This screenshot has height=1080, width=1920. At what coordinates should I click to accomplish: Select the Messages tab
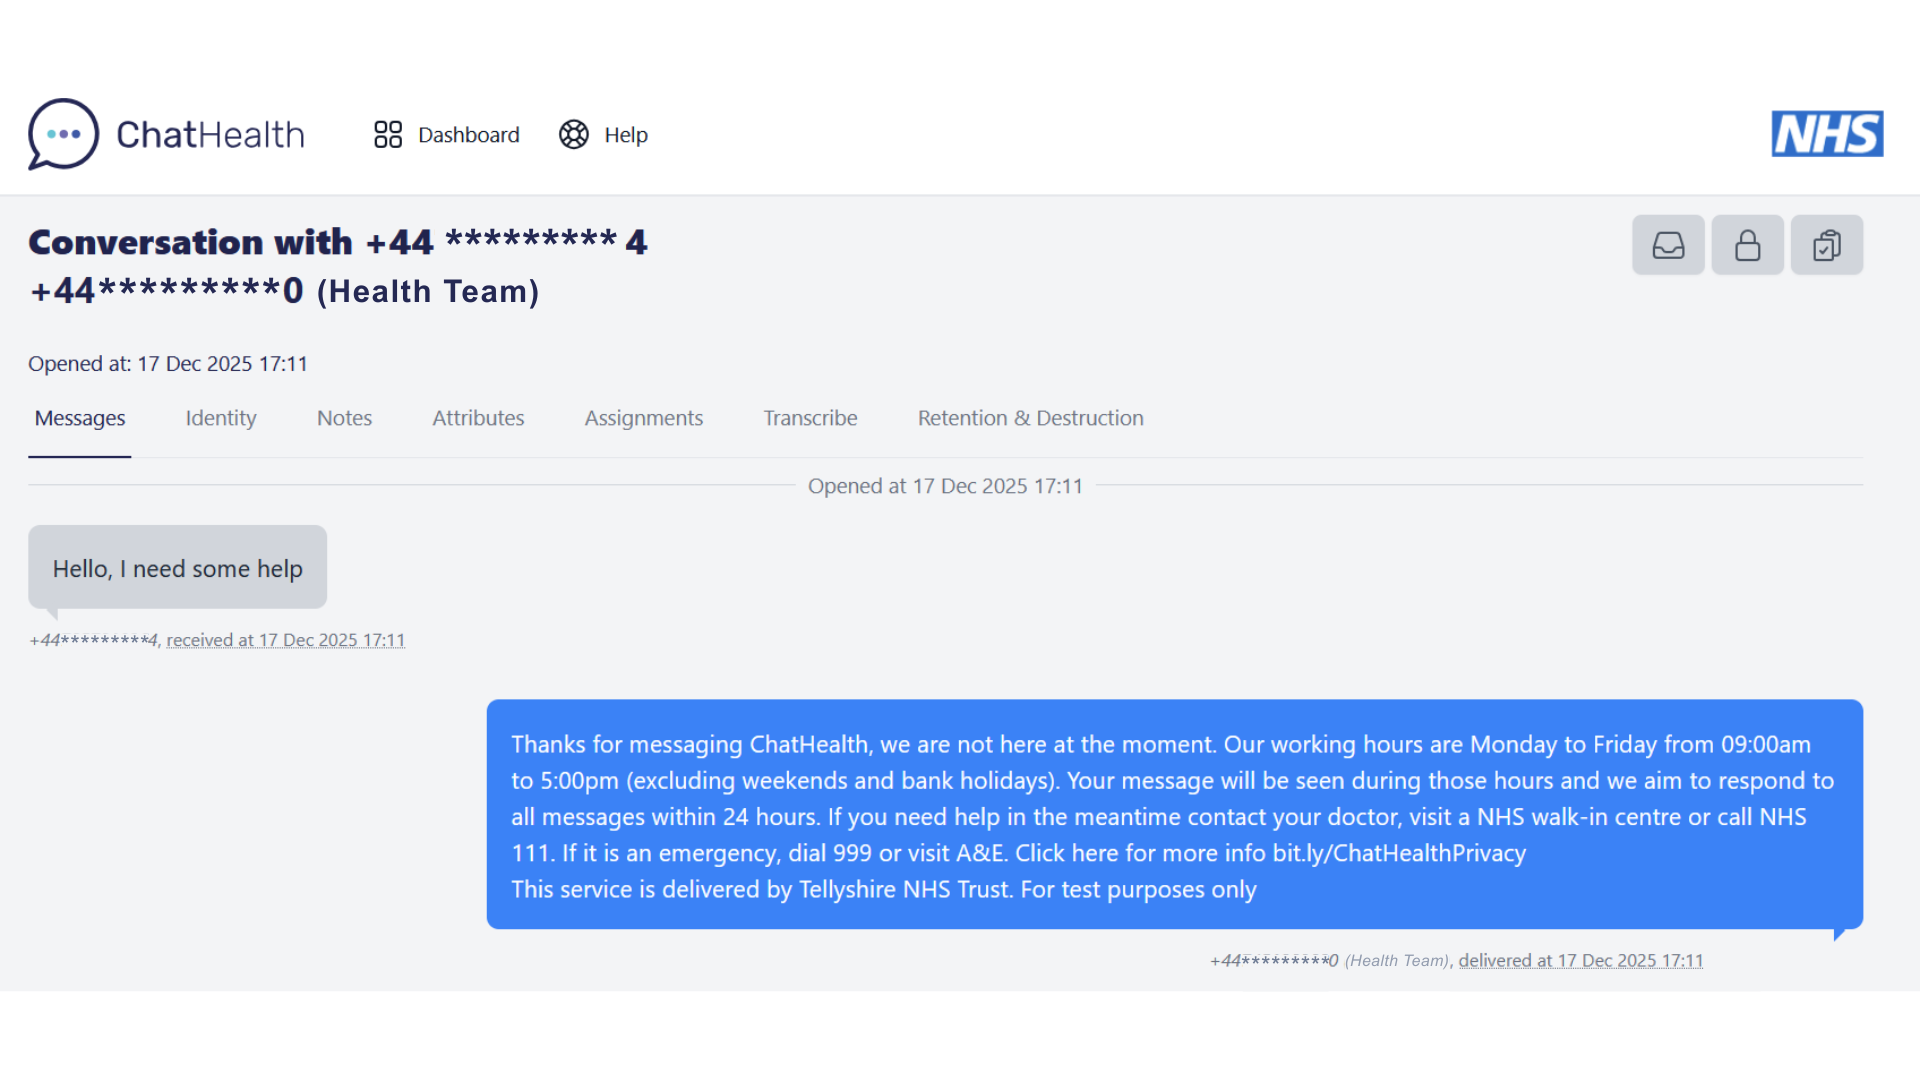(80, 418)
